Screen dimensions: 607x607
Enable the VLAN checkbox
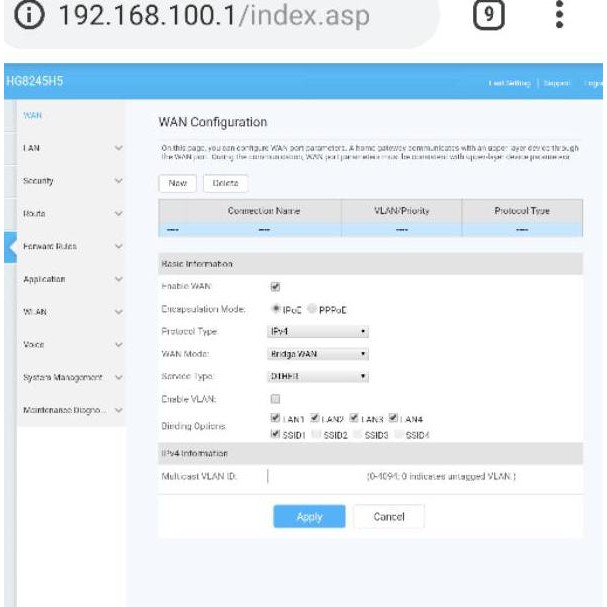tap(275, 399)
